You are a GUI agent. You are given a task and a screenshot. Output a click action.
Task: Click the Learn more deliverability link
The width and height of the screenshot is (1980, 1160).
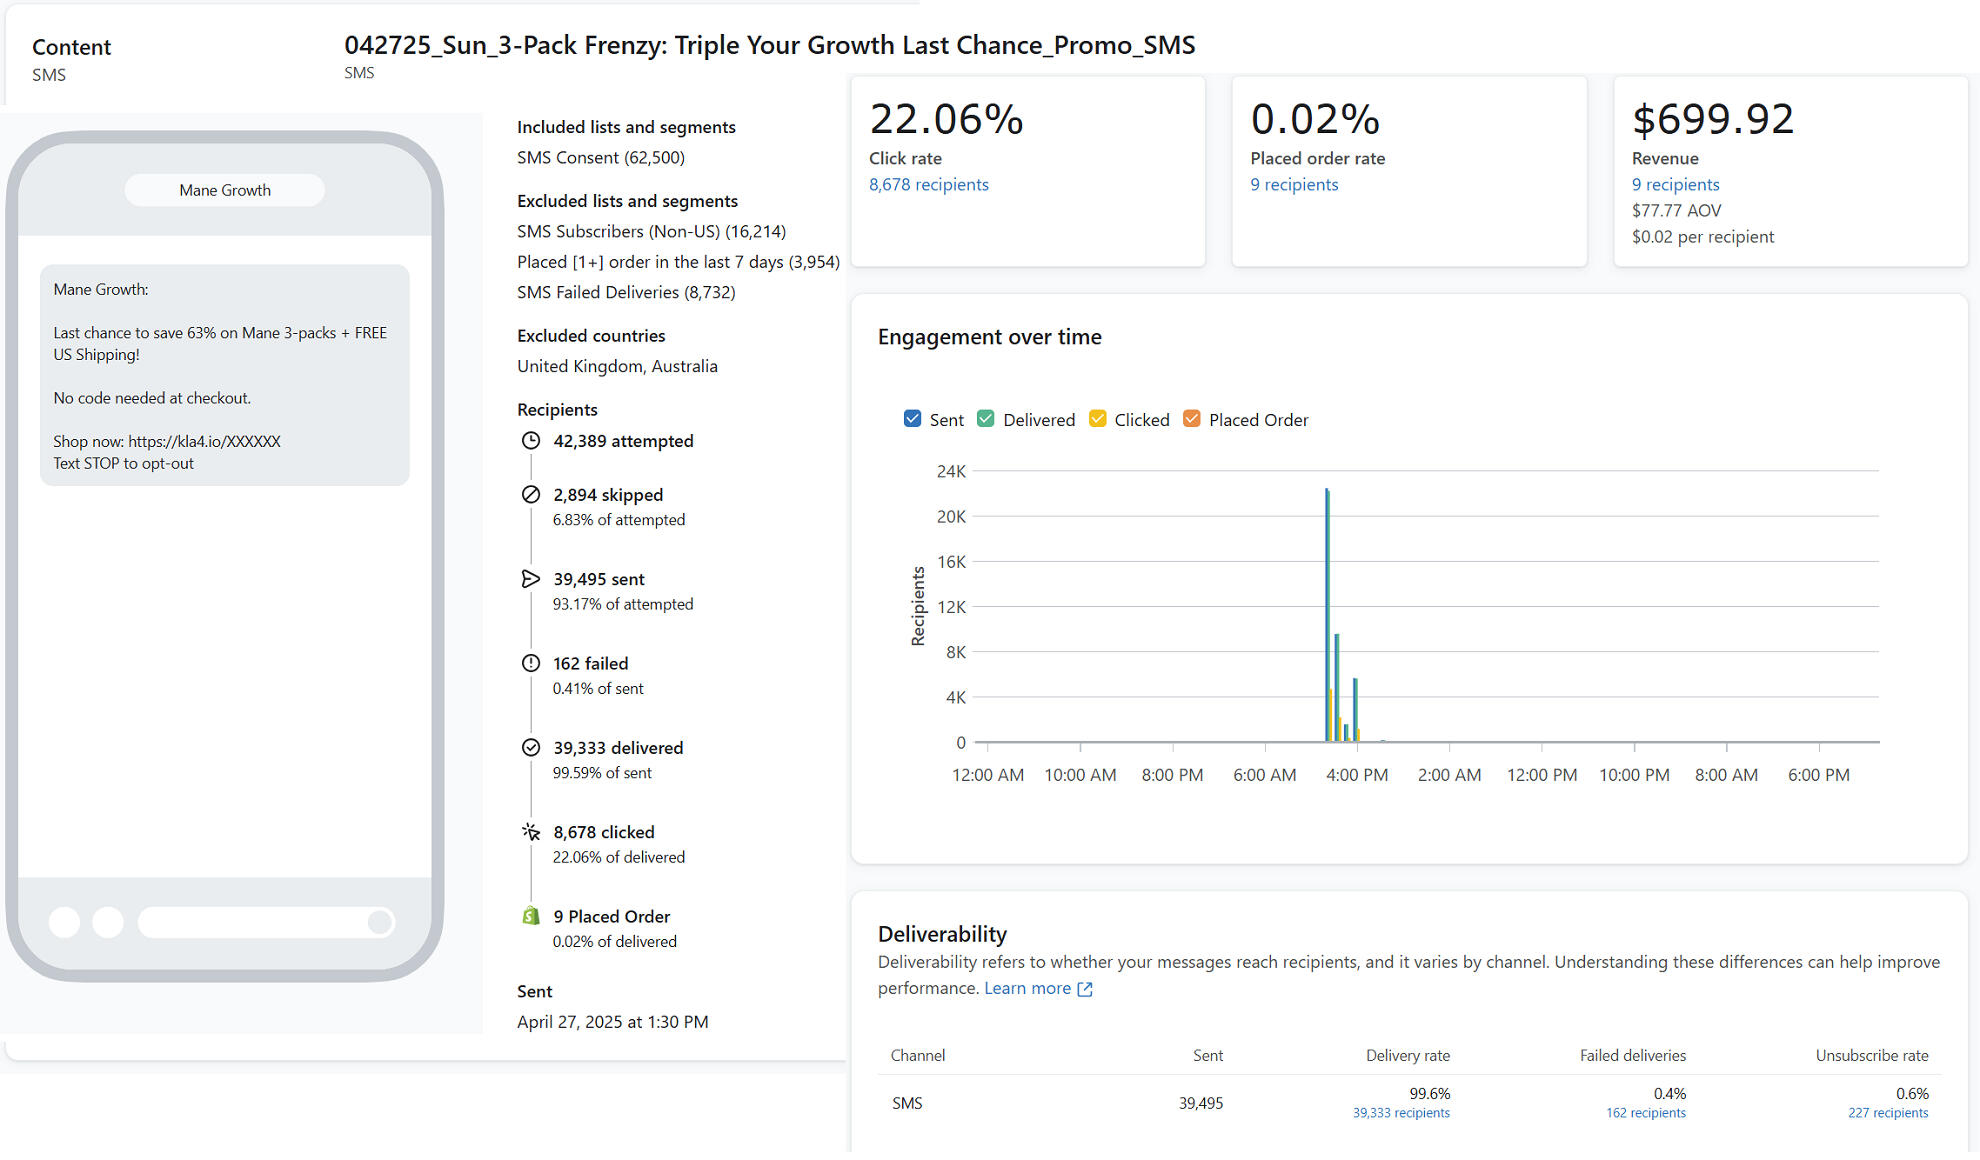coord(1027,988)
